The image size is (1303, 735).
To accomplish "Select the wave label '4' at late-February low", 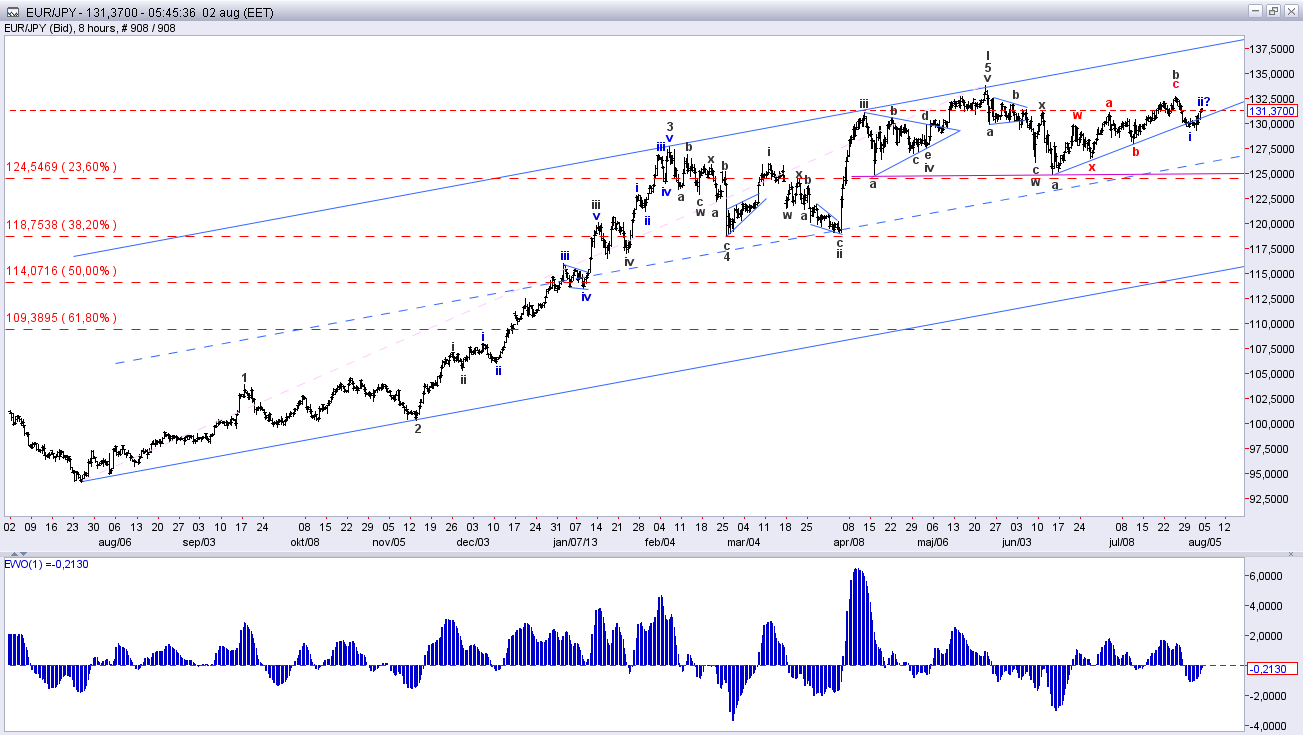I will click(x=727, y=257).
